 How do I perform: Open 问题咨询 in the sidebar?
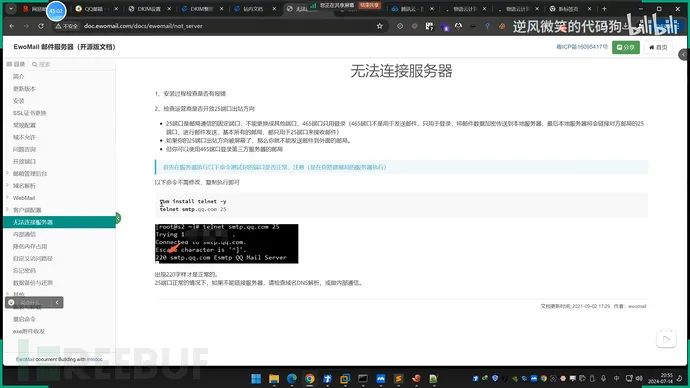tap(24, 150)
